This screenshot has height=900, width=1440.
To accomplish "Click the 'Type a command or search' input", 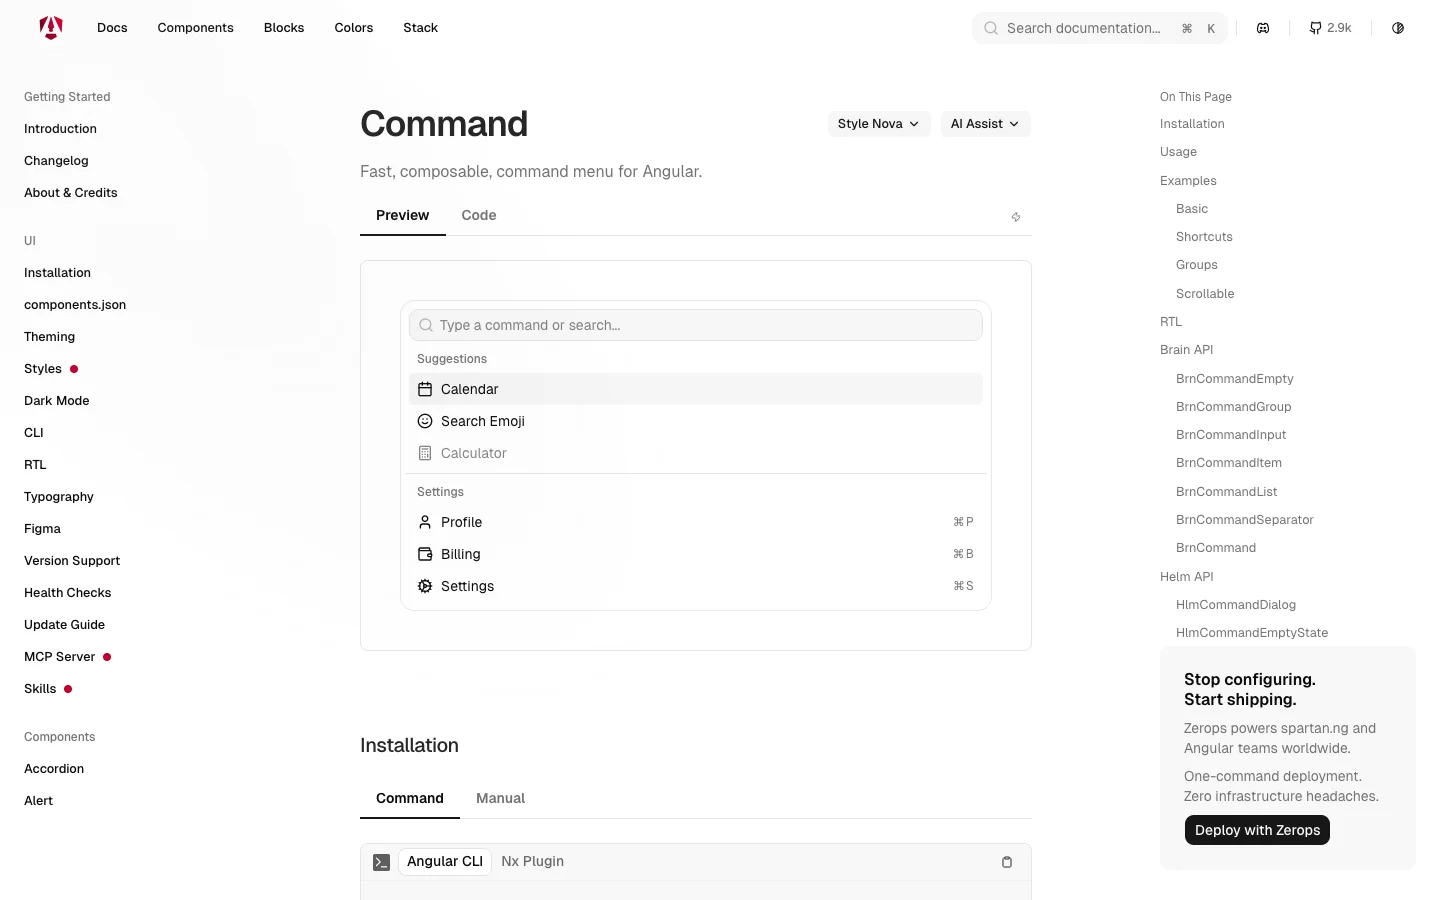I will click(x=696, y=325).
